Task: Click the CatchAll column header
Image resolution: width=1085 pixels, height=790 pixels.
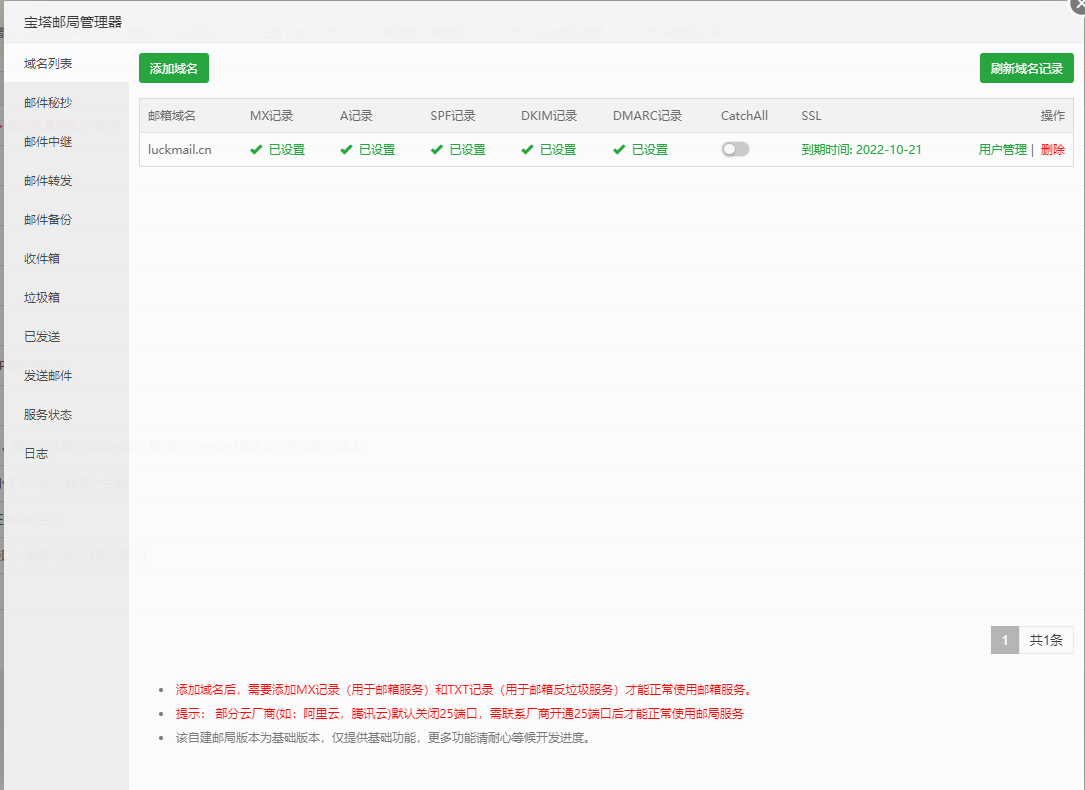Action: click(x=745, y=116)
